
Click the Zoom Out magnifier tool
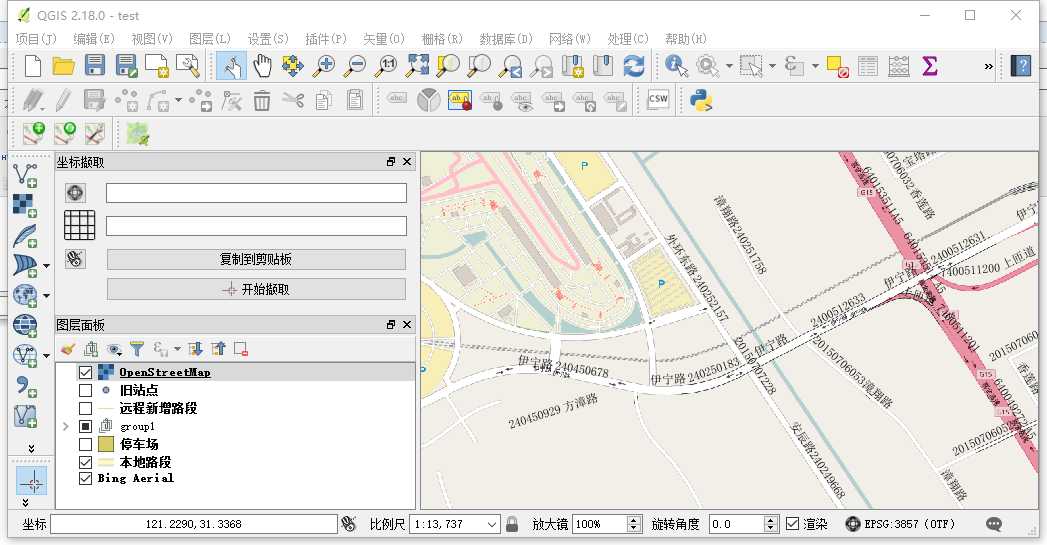pos(355,65)
